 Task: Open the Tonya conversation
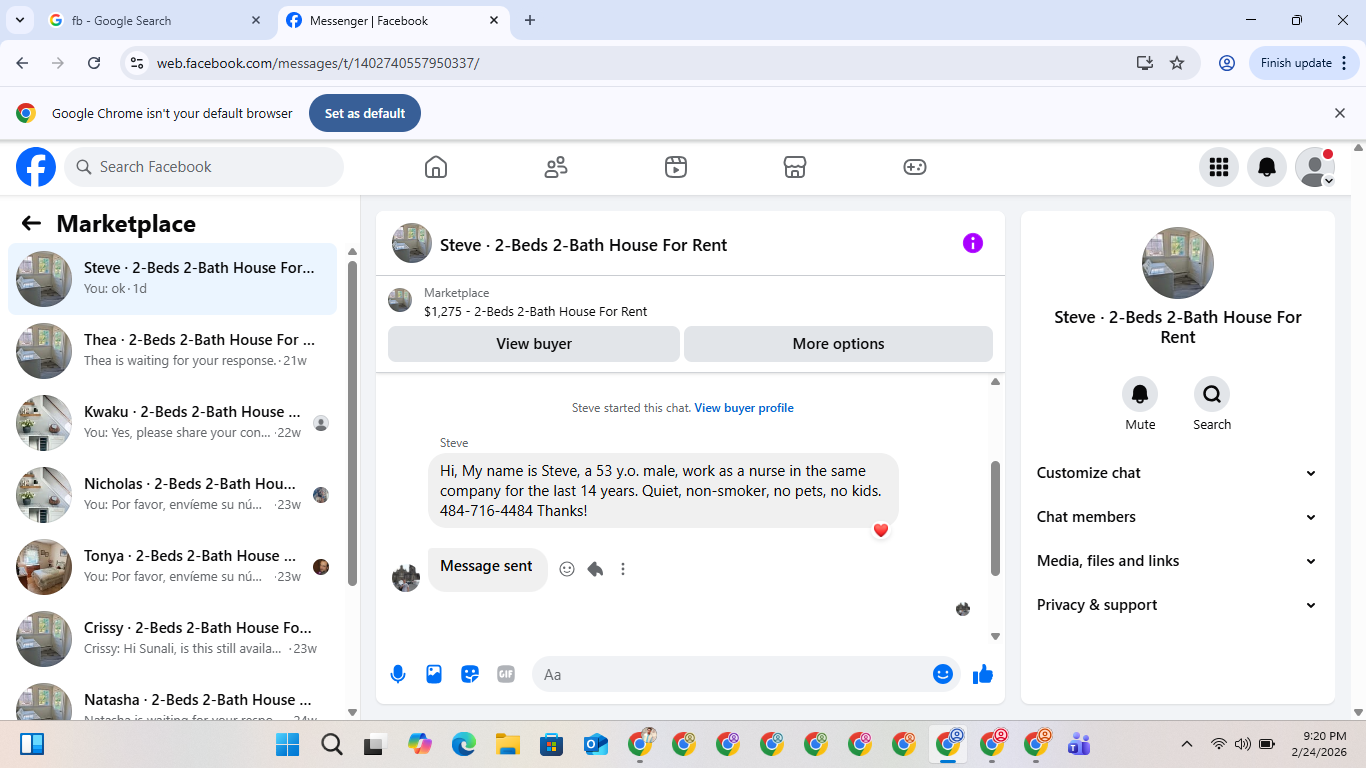[173, 567]
